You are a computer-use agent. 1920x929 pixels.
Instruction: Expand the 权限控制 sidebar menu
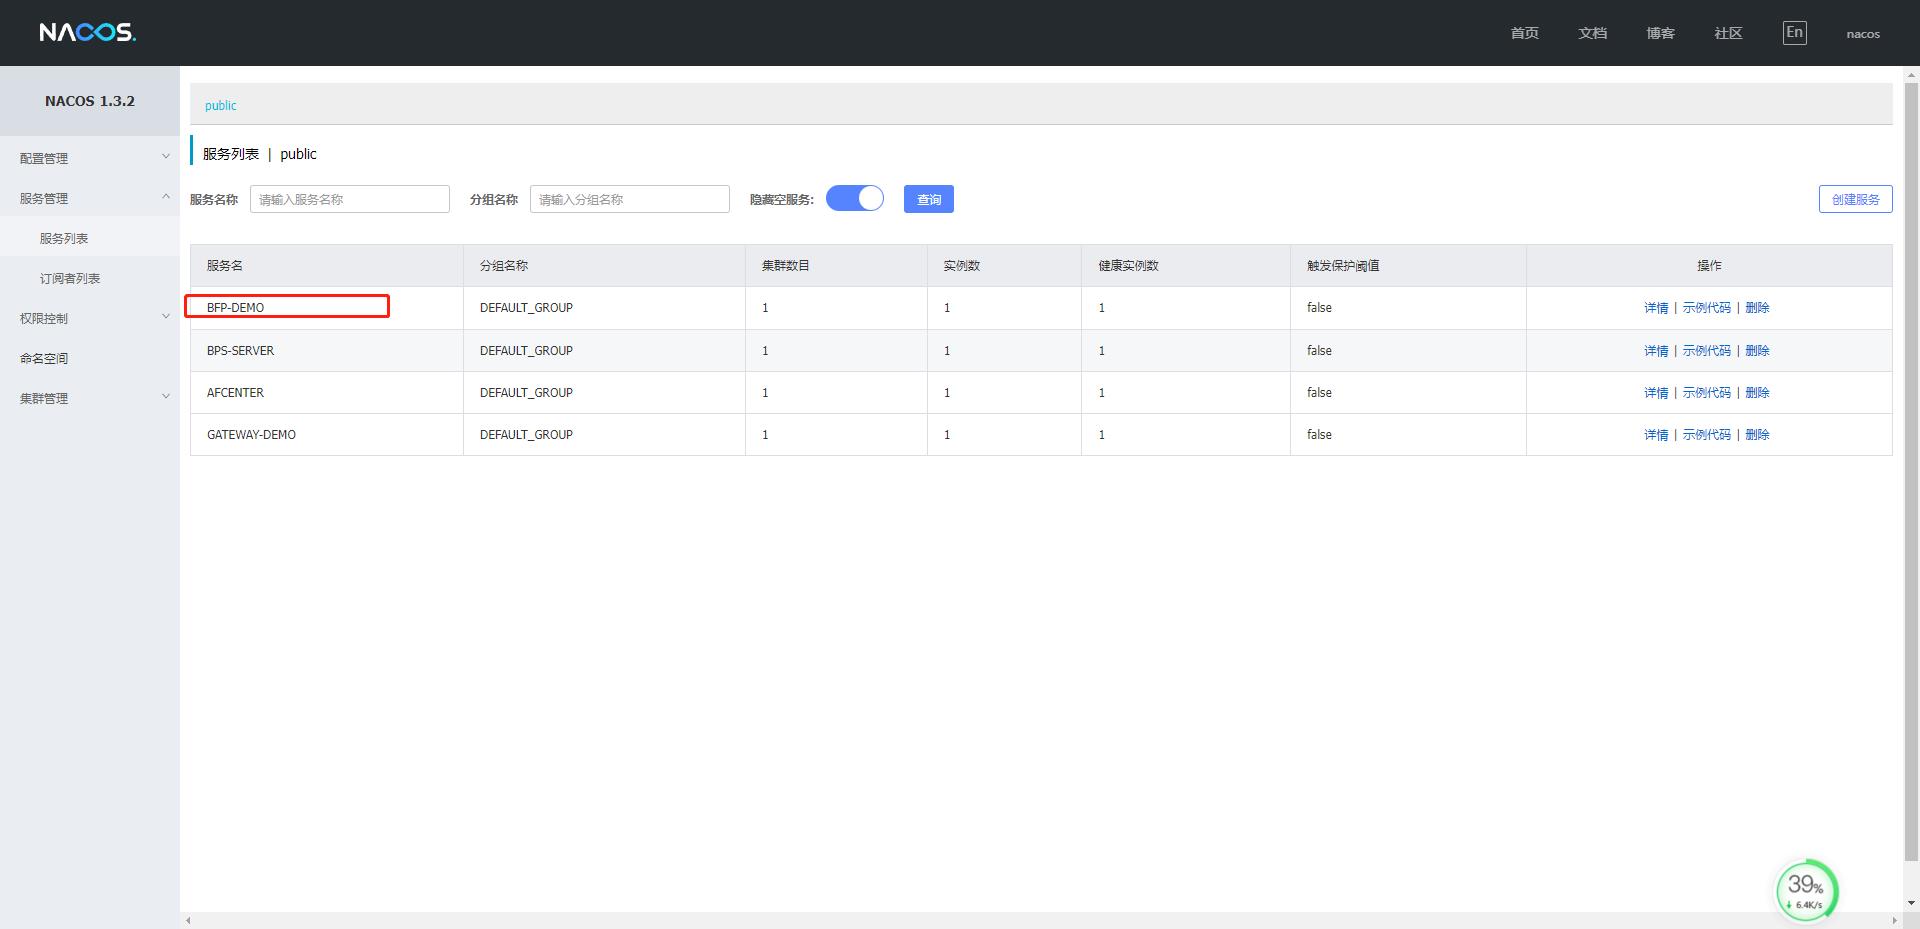[x=90, y=318]
